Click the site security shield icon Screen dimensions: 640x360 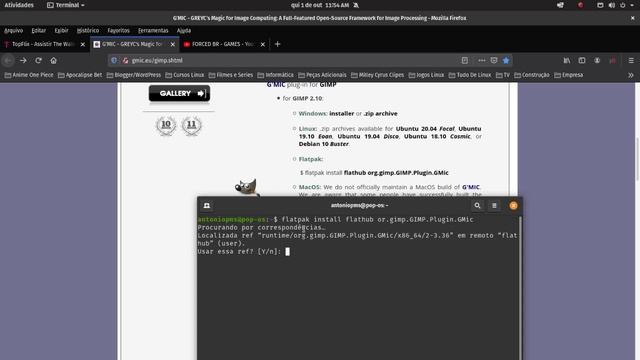(114, 60)
